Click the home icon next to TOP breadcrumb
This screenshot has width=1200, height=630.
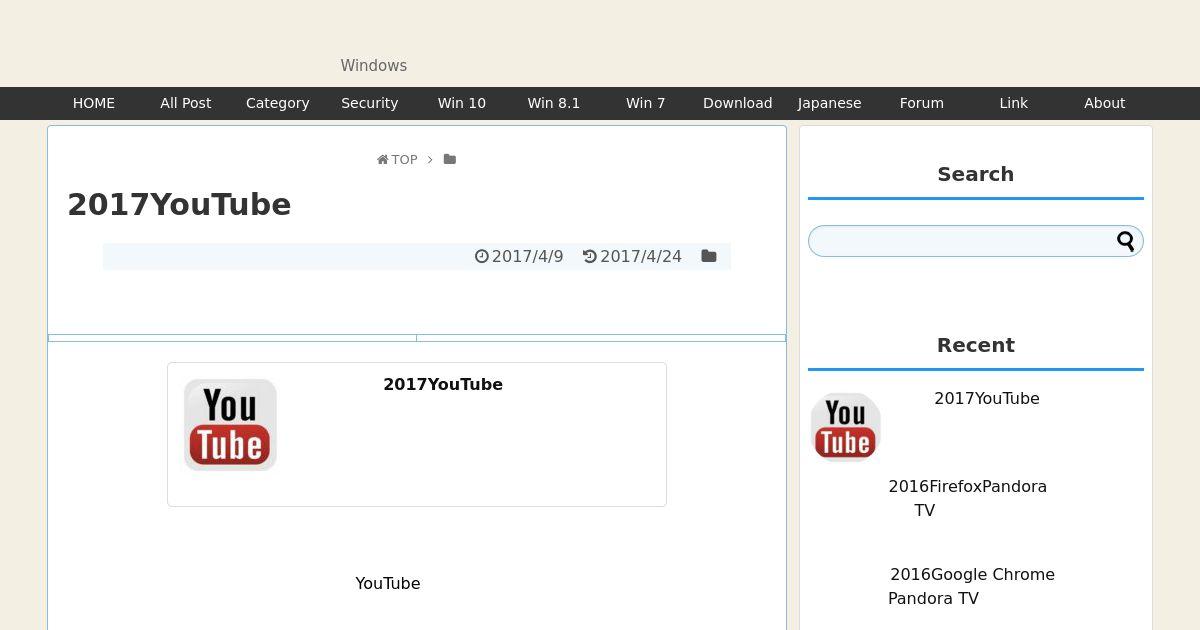click(x=382, y=160)
